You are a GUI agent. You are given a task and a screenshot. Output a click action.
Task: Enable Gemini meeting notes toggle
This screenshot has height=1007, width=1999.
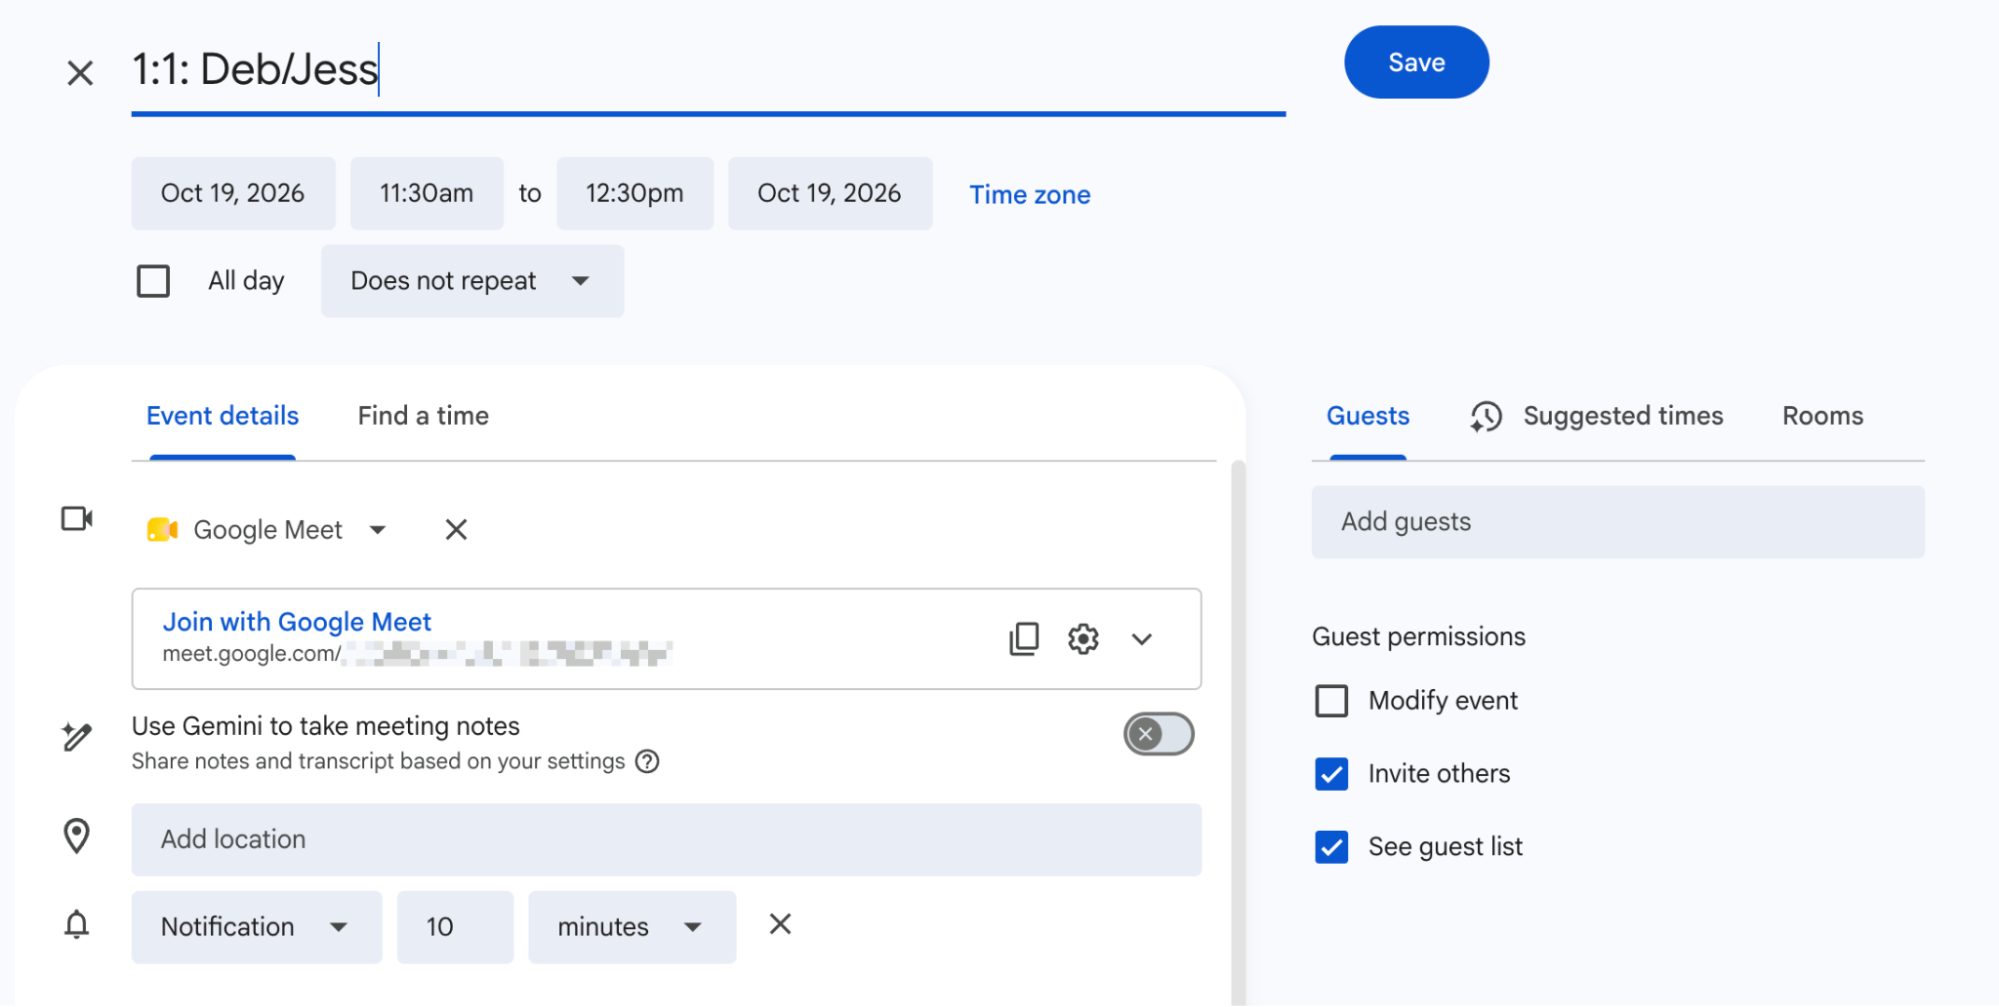(x=1158, y=734)
